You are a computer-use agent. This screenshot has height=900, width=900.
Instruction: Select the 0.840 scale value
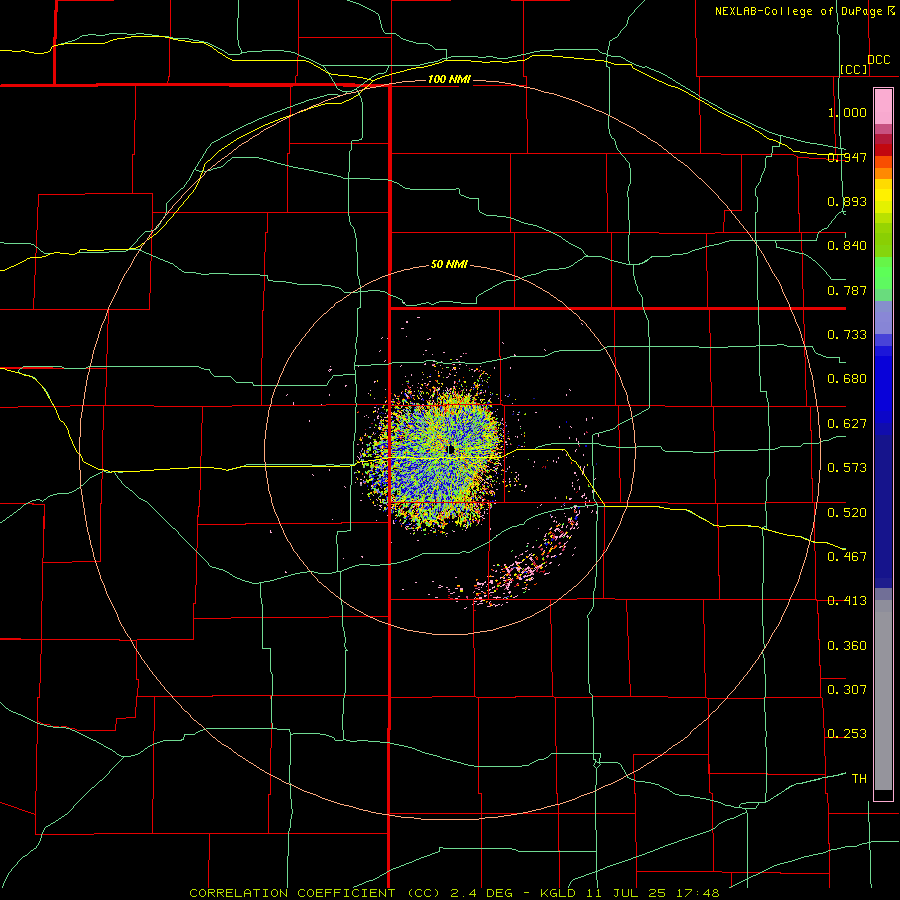tap(847, 246)
